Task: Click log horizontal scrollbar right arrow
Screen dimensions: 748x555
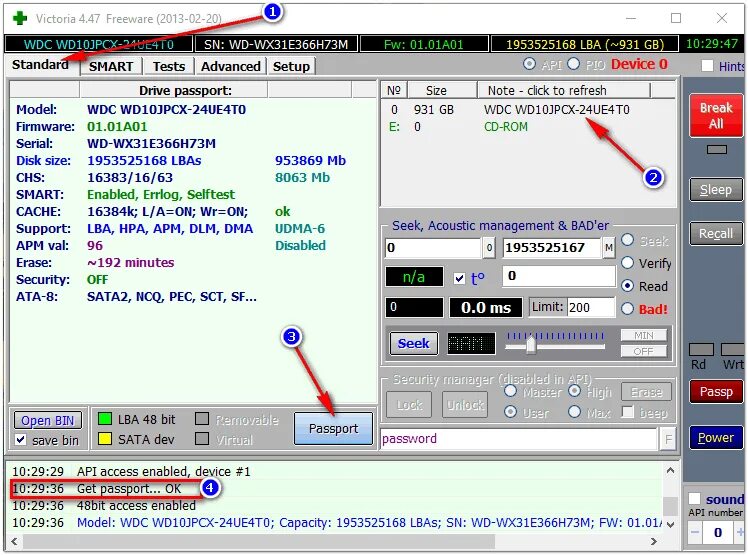Action: (654, 542)
